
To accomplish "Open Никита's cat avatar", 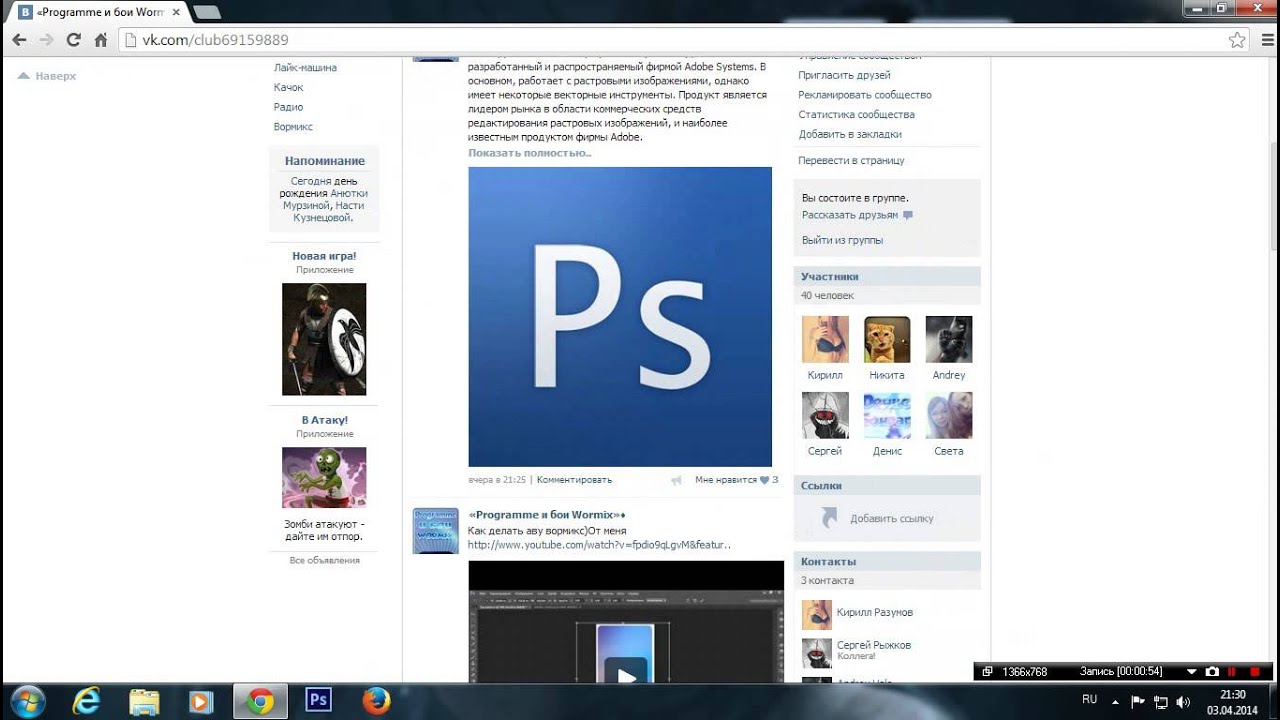I will pos(887,339).
